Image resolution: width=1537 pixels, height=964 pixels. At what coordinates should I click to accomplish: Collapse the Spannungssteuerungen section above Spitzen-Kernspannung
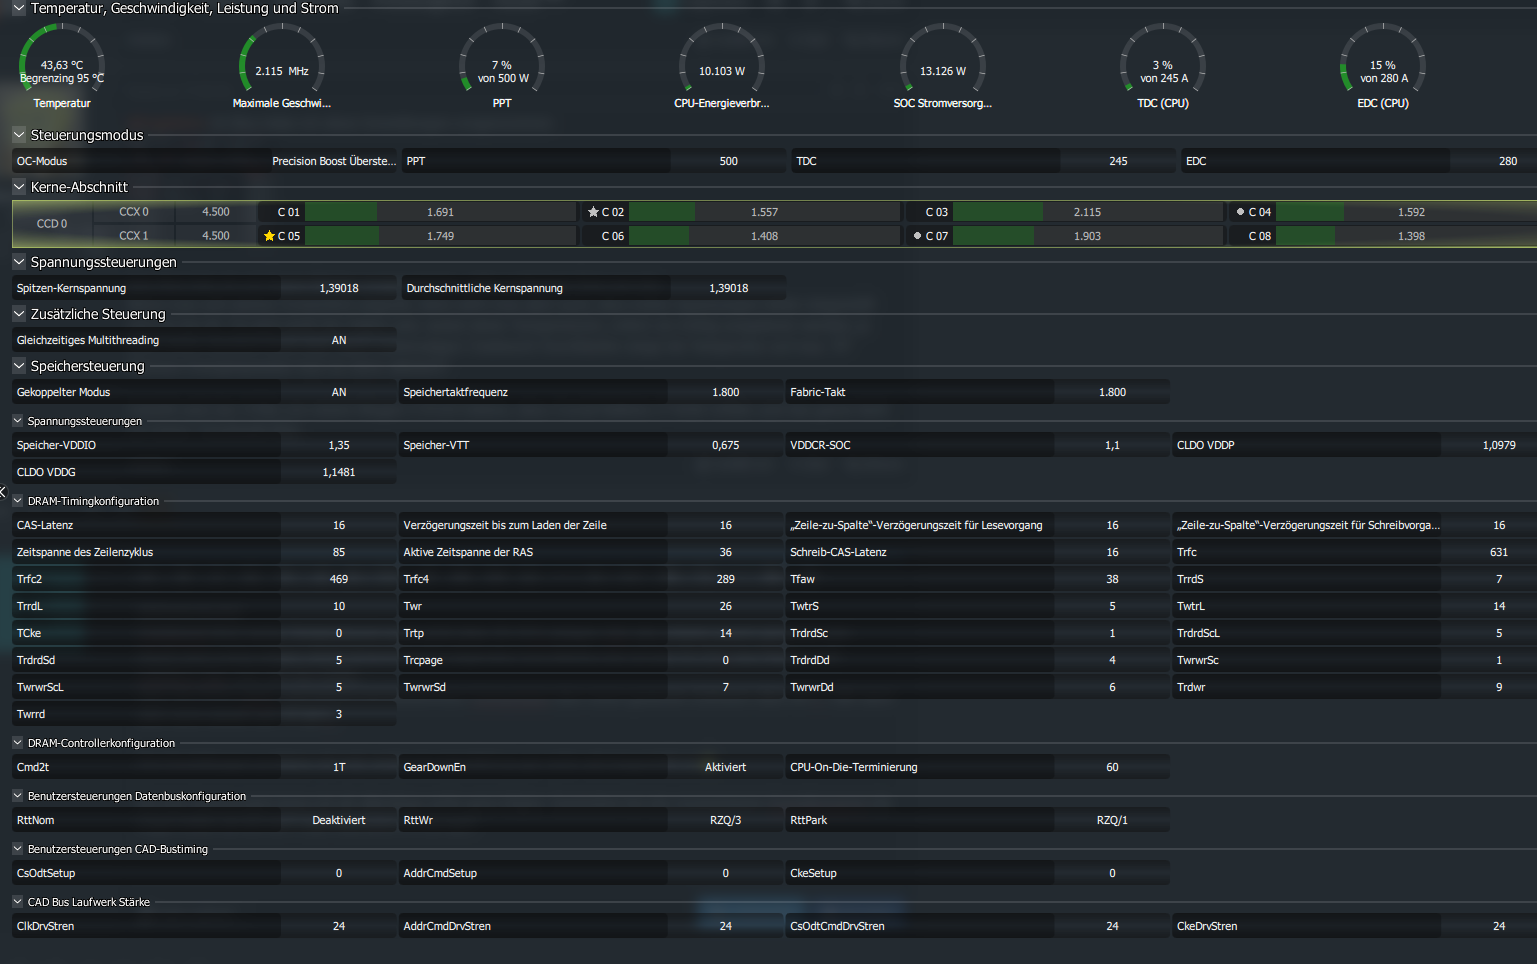pos(19,262)
